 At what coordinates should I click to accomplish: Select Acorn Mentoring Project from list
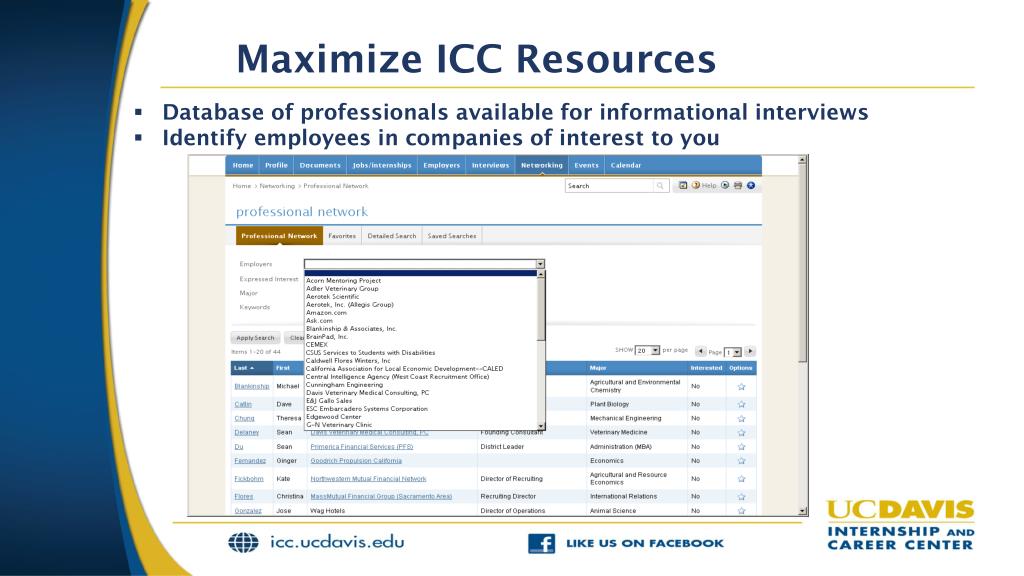344,281
